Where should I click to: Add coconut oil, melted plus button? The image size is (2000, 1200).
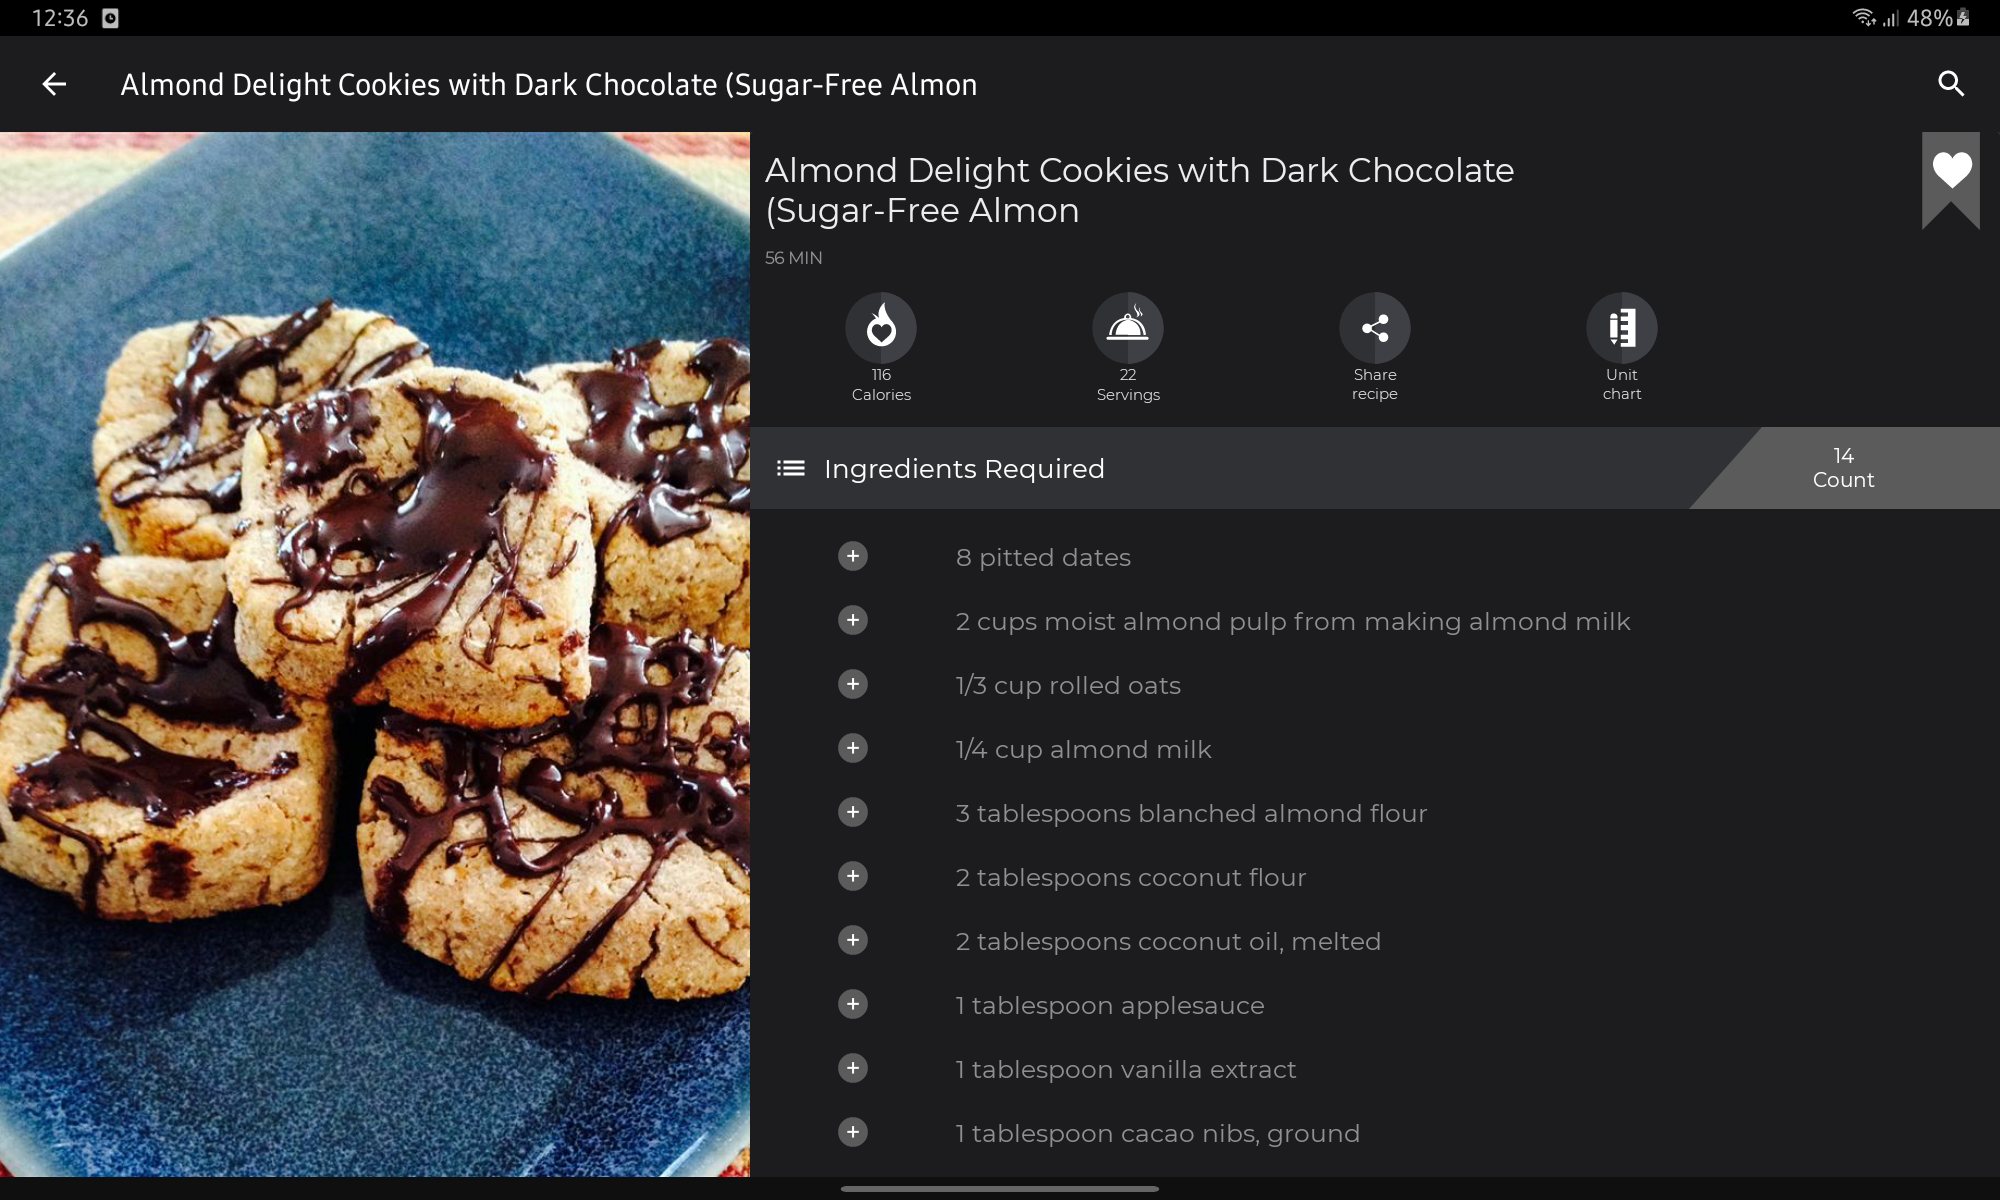tap(853, 940)
